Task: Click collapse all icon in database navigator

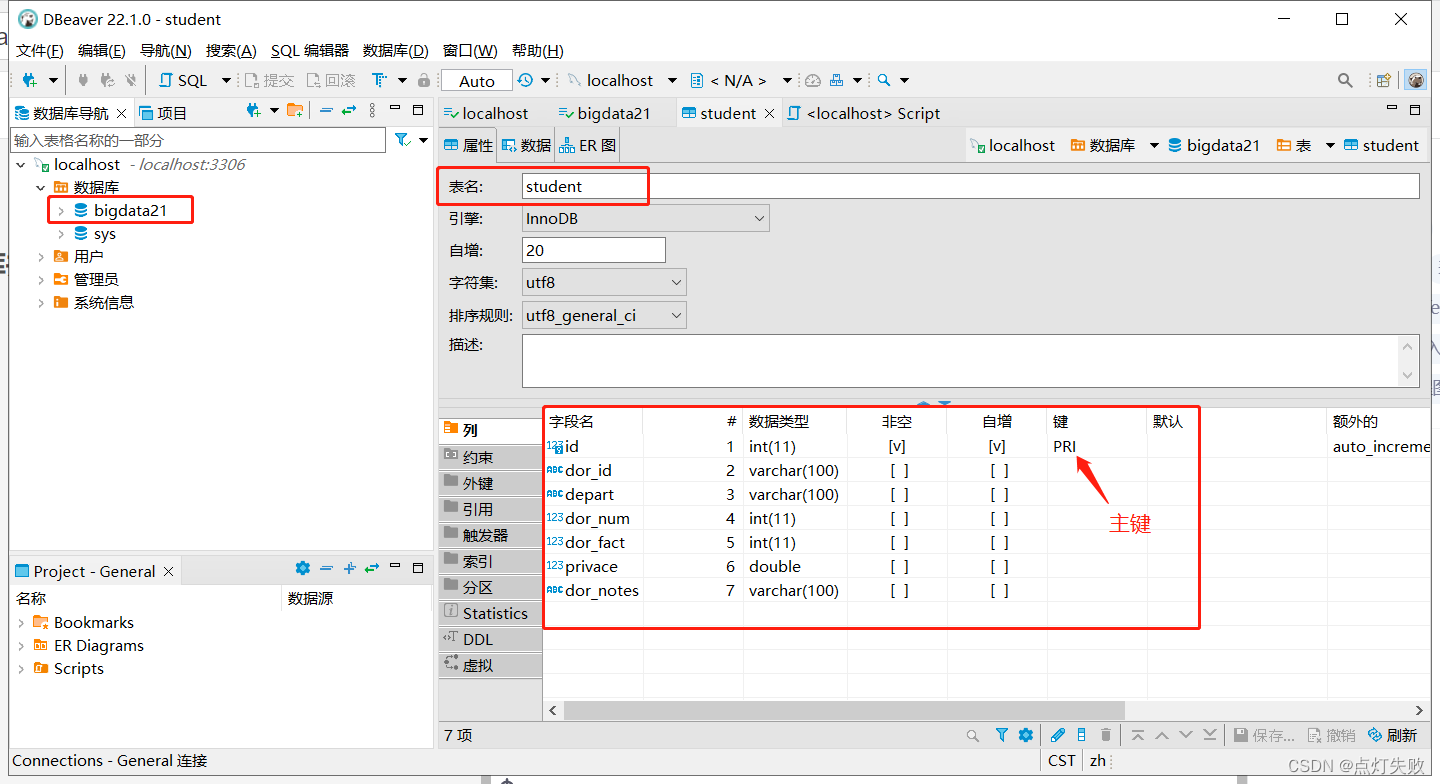Action: (x=326, y=110)
